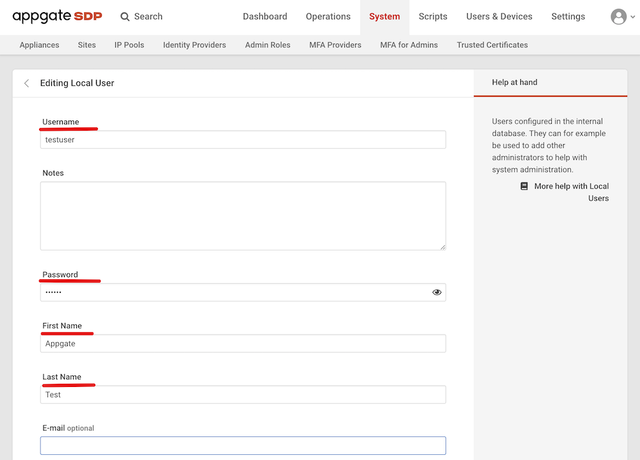
Task: Switch to the IP Pools tab
Action: (129, 45)
